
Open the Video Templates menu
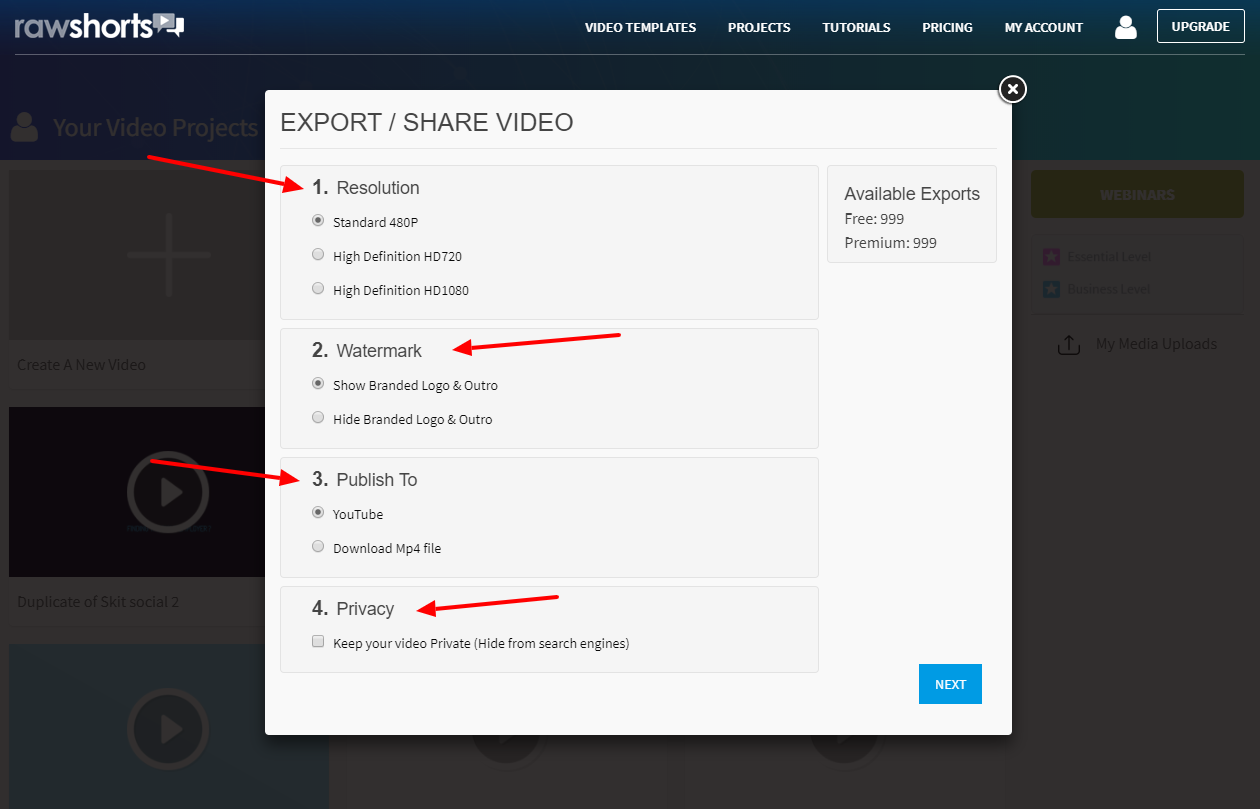(641, 27)
